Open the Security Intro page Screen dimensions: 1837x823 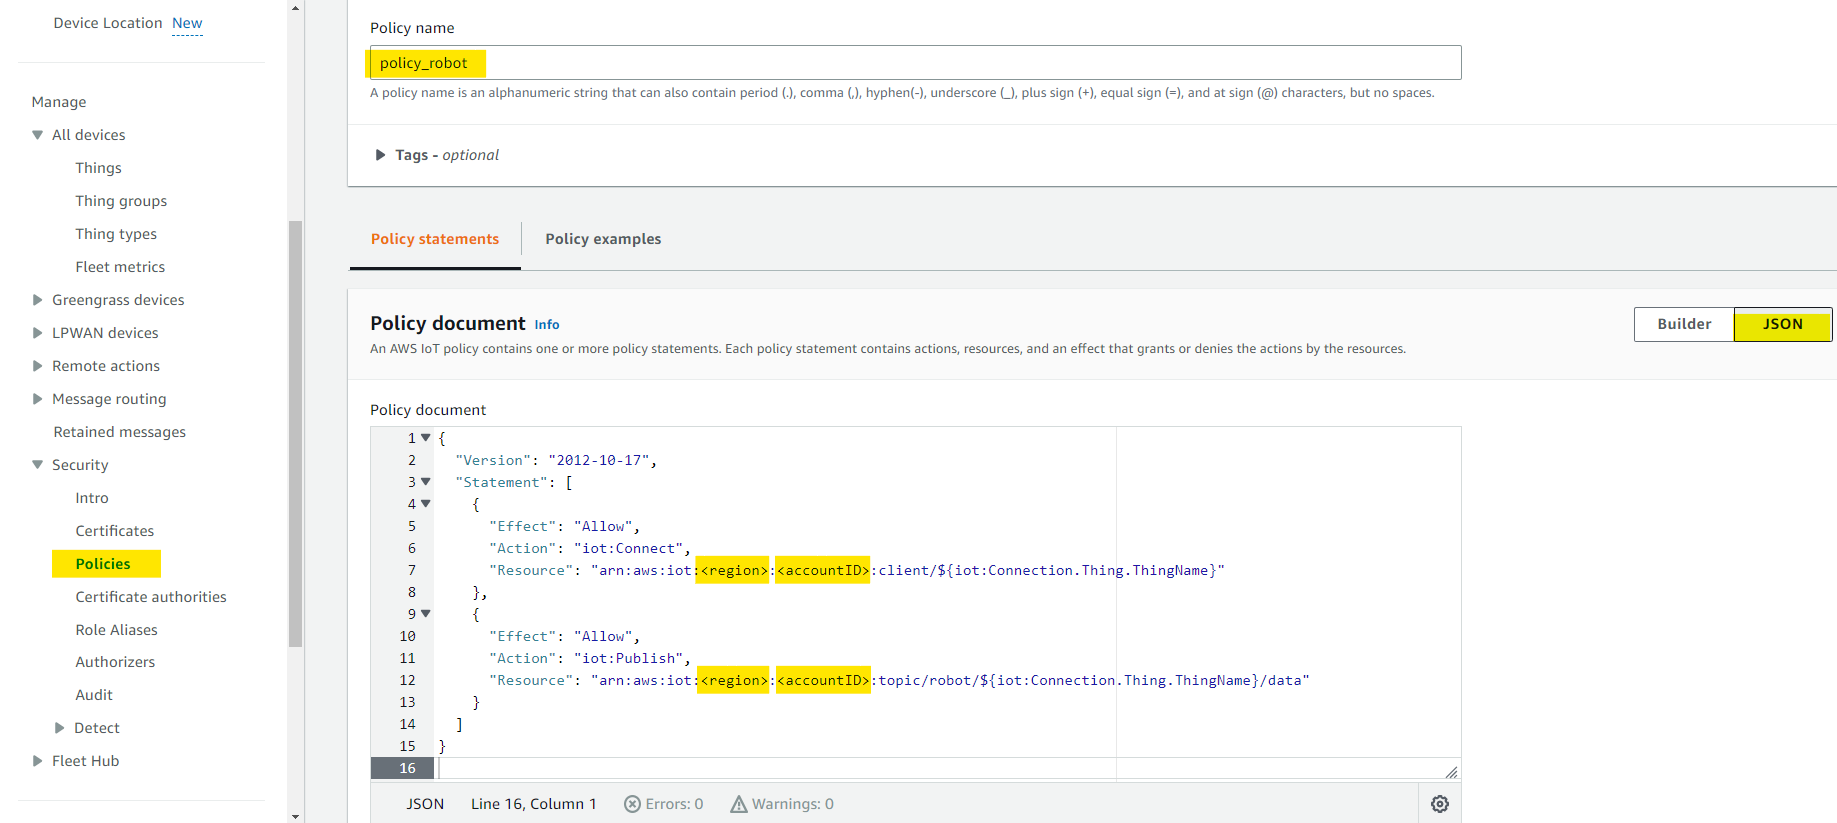[92, 498]
